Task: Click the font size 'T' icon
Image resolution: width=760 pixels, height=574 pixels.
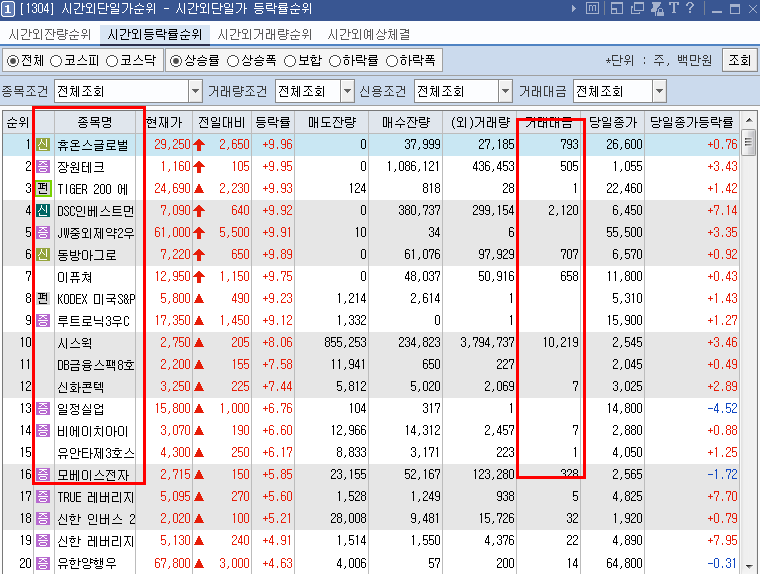Action: [674, 8]
